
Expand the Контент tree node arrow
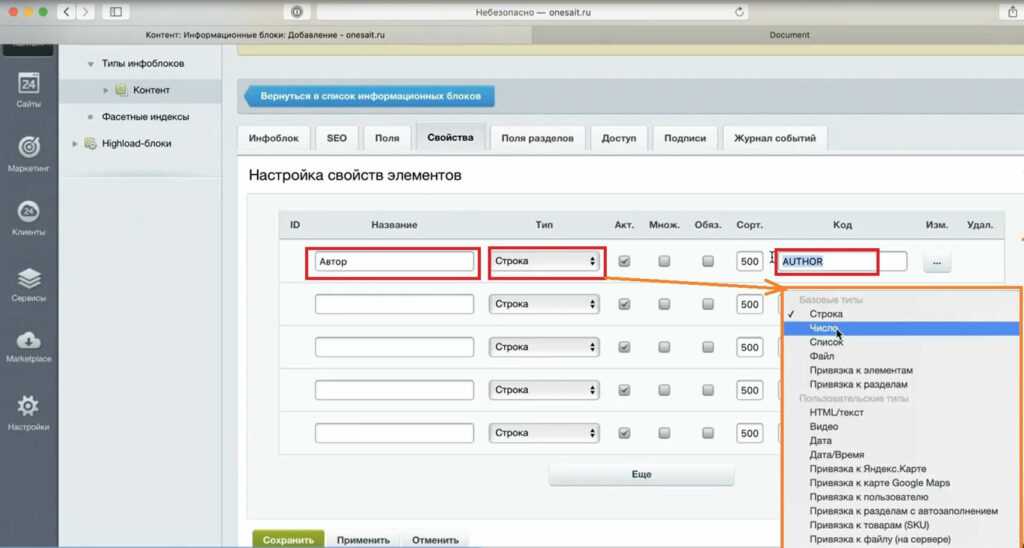[x=106, y=90]
